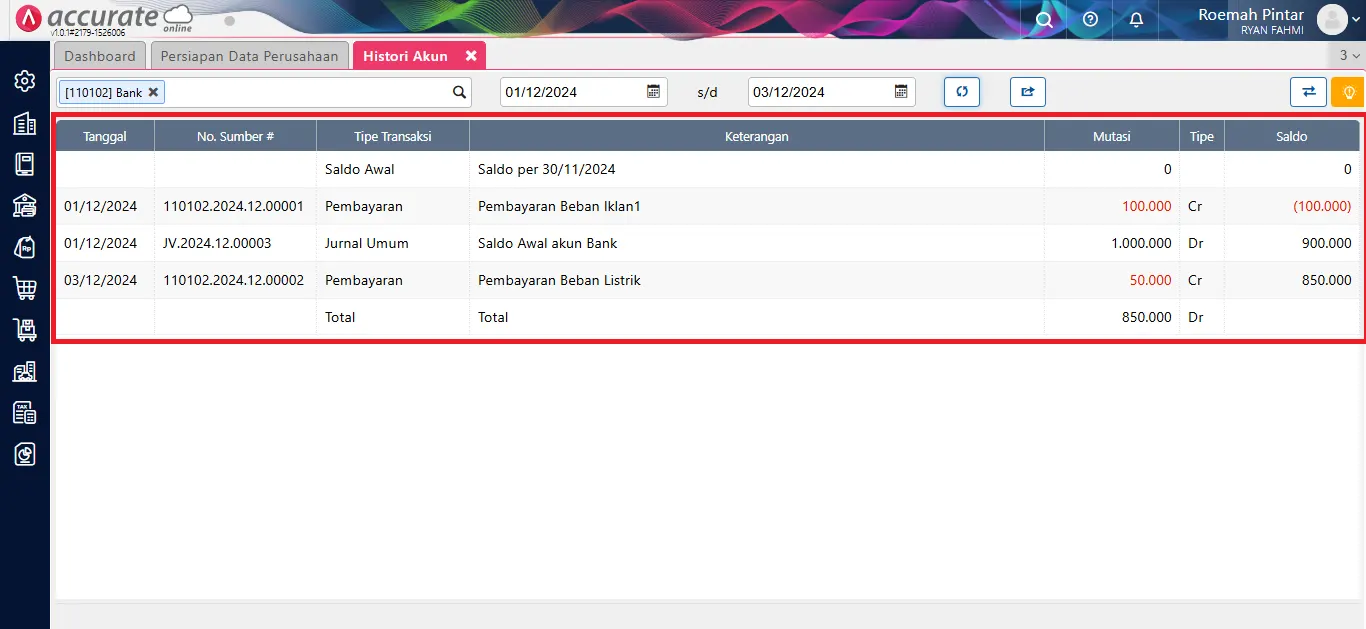Open the Settings gear in sidebar
This screenshot has height=629, width=1366.
[25, 81]
